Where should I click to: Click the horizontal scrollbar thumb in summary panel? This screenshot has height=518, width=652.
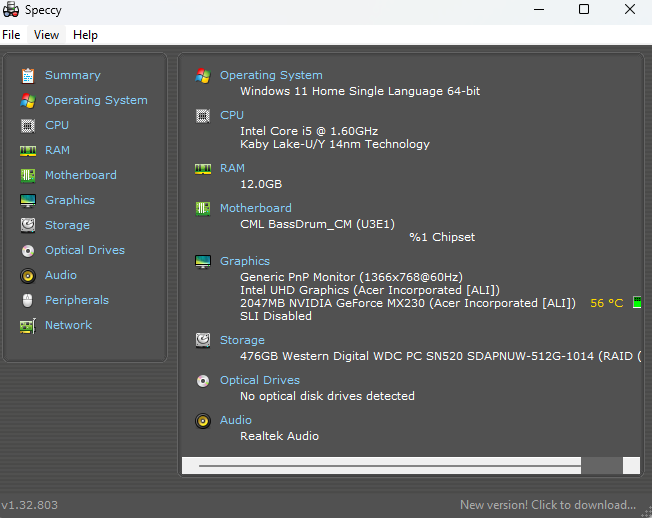602,466
